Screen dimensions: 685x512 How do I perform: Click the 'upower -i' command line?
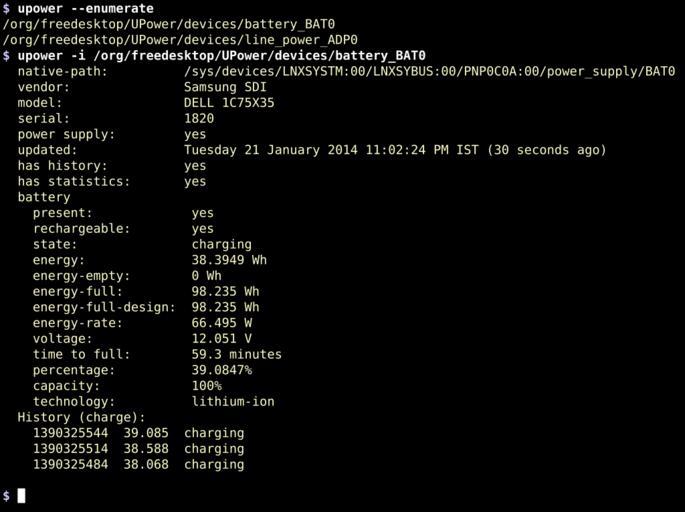pos(221,56)
